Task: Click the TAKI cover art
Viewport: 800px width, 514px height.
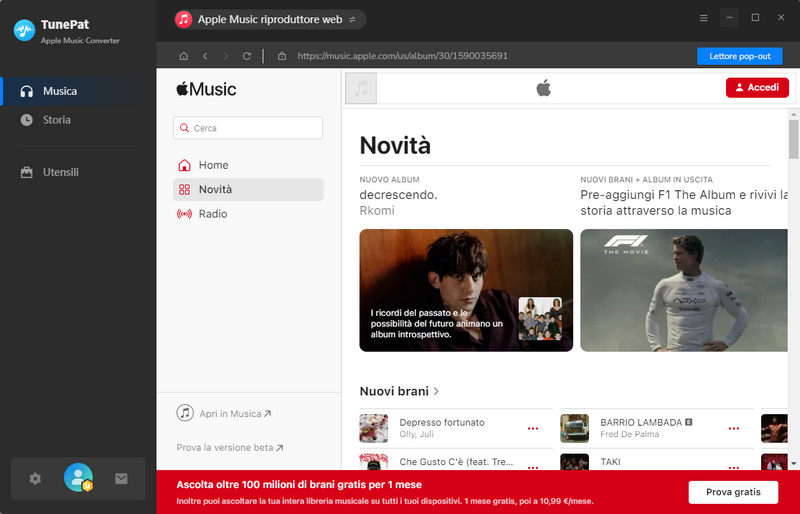Action: coord(574,462)
